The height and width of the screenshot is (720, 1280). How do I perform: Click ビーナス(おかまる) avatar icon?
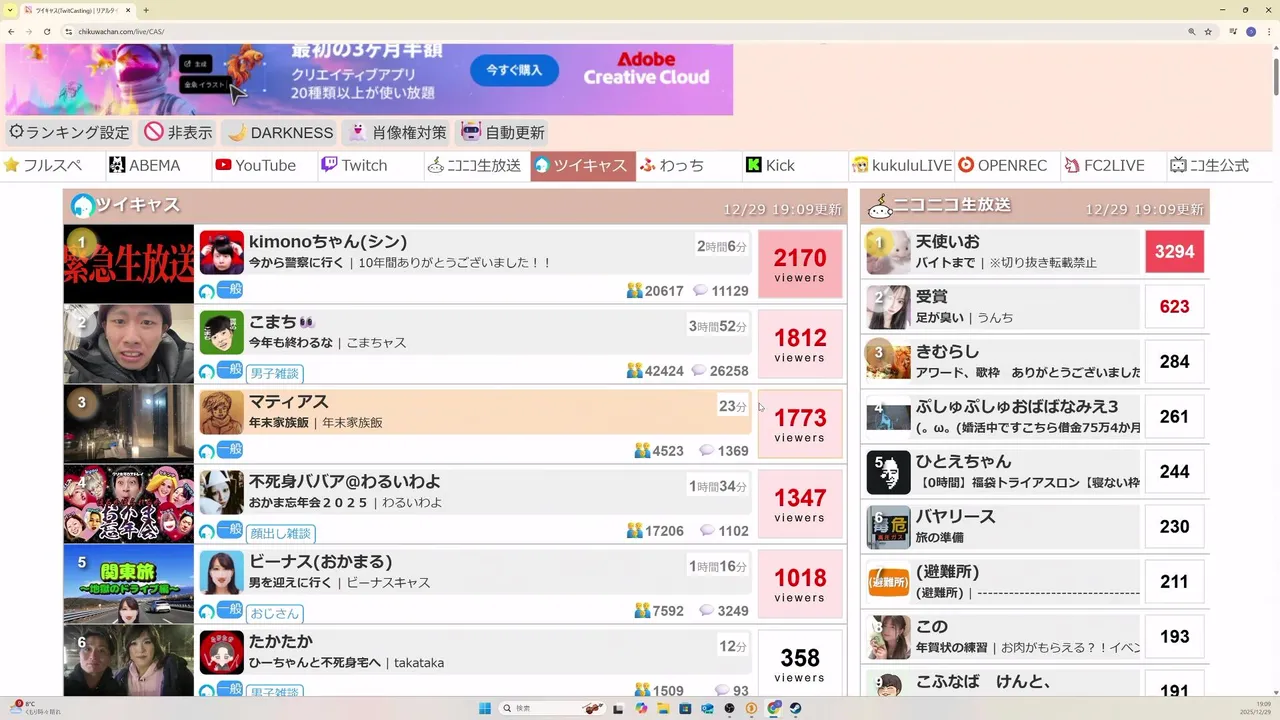(x=221, y=572)
